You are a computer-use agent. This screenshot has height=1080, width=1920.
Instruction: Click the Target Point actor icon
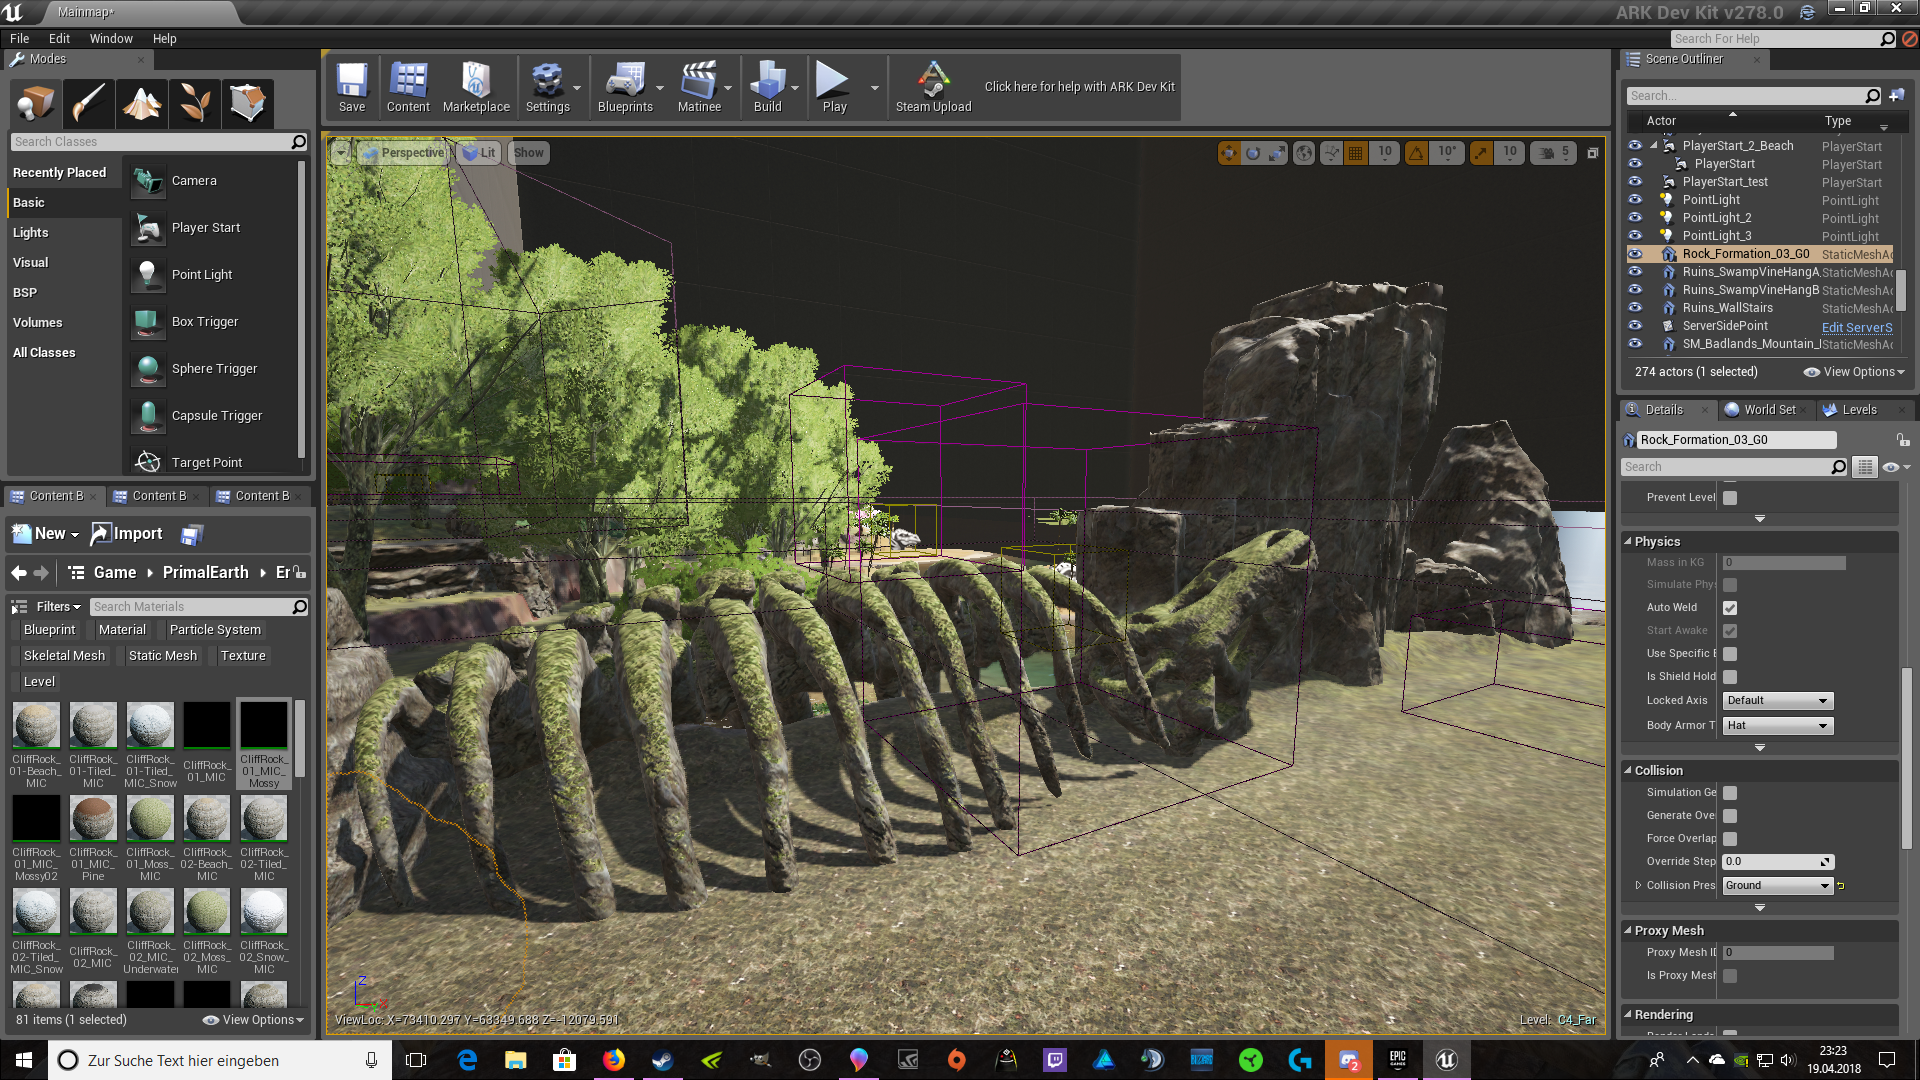point(148,462)
